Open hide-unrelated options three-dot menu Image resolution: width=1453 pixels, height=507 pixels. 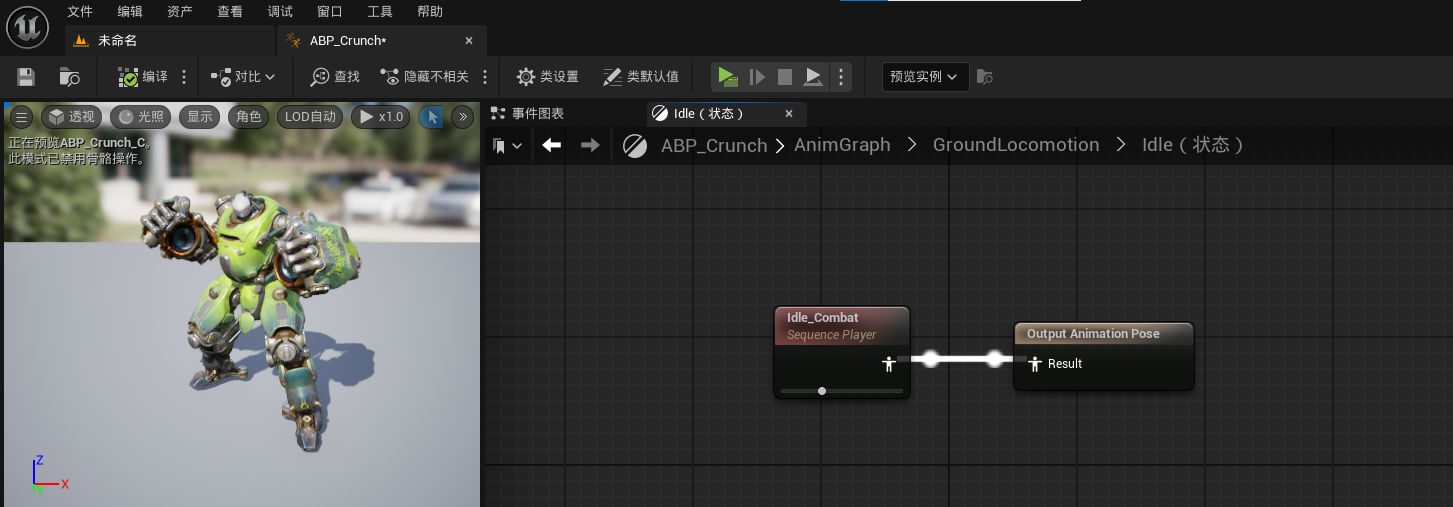click(x=485, y=77)
